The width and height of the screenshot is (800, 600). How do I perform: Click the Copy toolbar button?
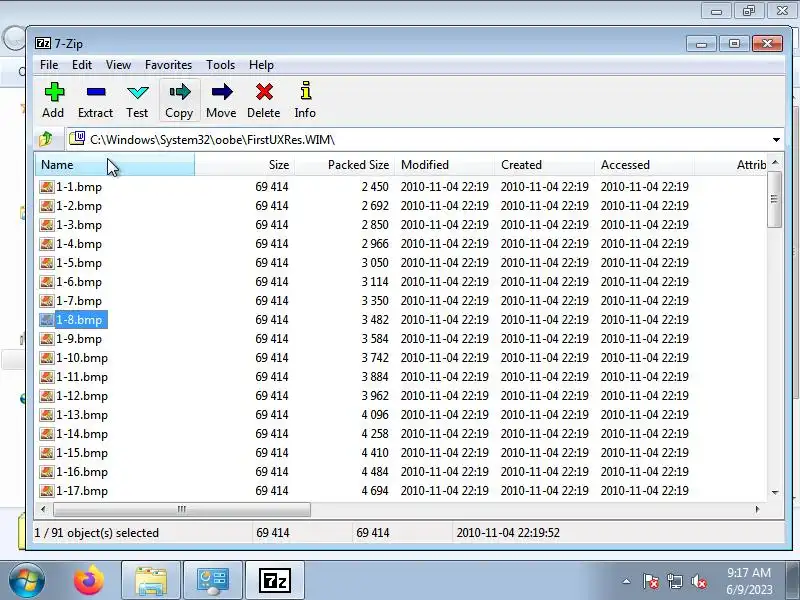pos(179,101)
